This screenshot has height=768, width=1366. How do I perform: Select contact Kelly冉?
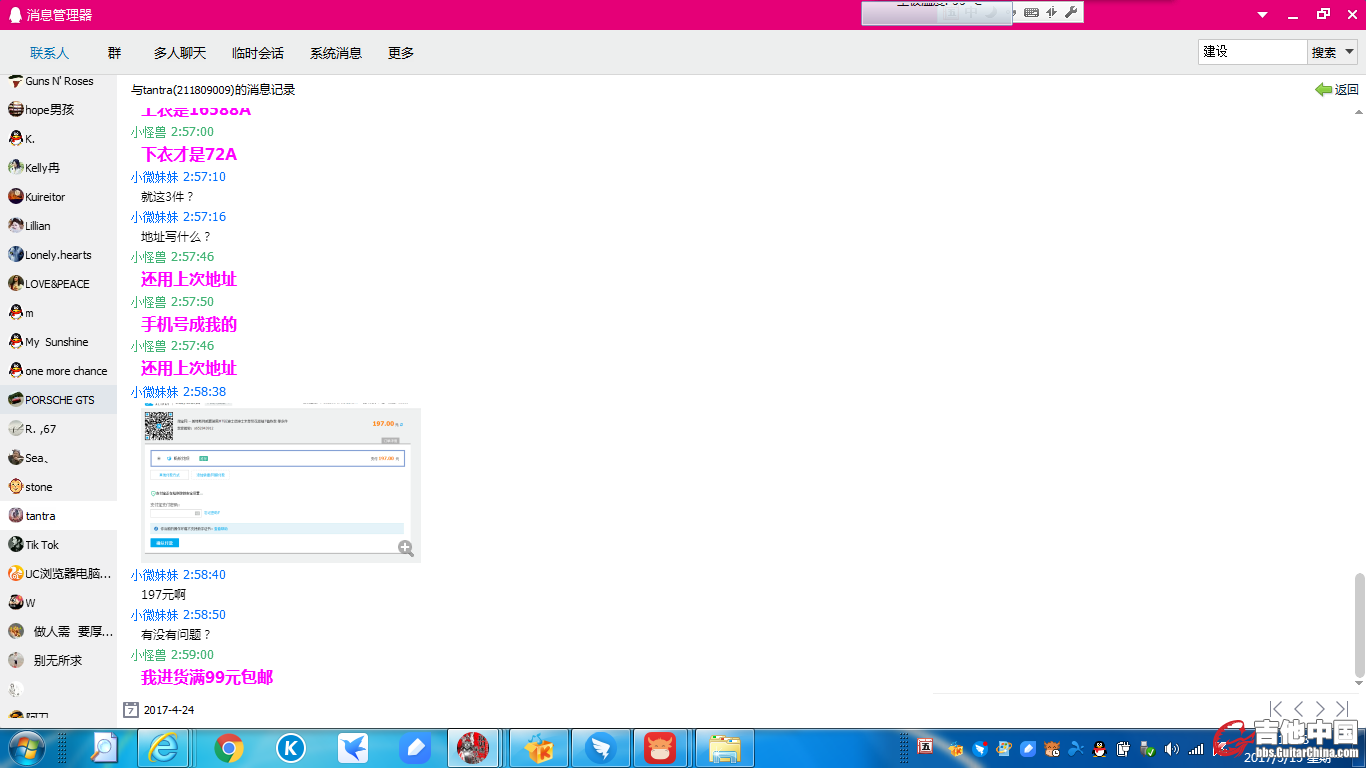coord(58,168)
